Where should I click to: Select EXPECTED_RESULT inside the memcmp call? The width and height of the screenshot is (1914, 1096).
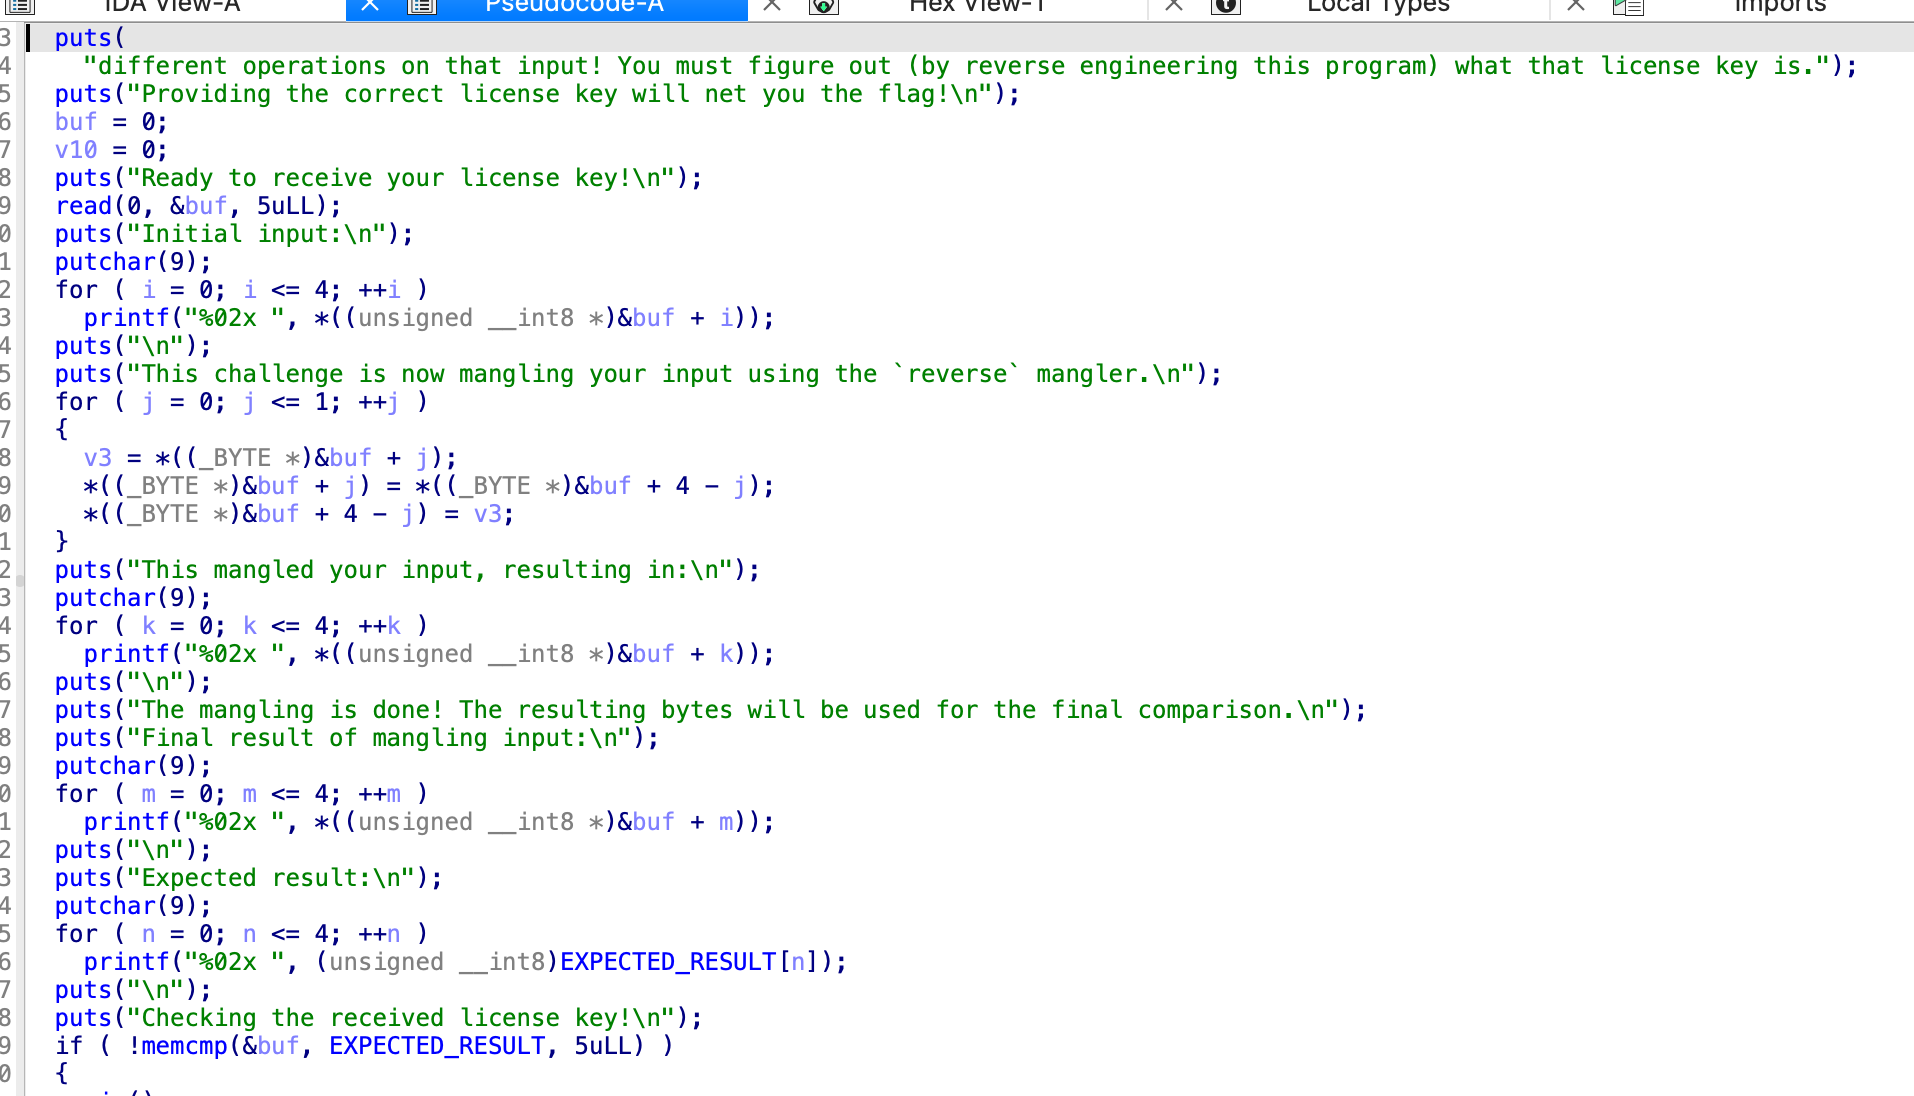click(437, 1046)
